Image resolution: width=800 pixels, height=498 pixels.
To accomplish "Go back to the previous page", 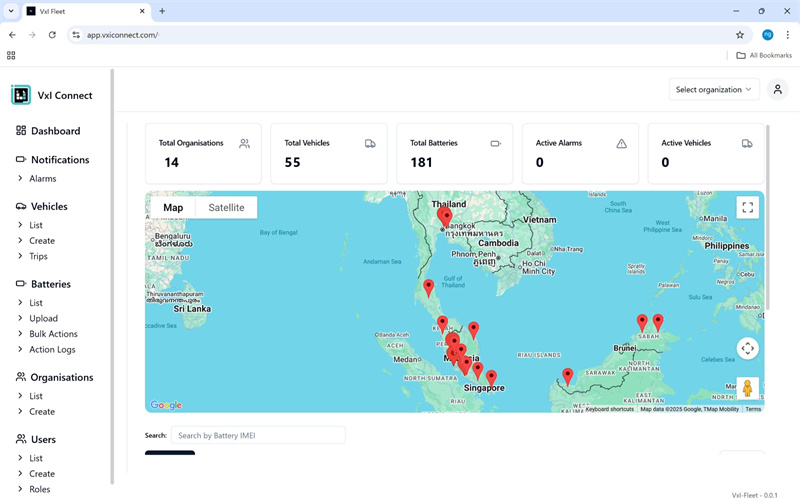I will [x=12, y=35].
